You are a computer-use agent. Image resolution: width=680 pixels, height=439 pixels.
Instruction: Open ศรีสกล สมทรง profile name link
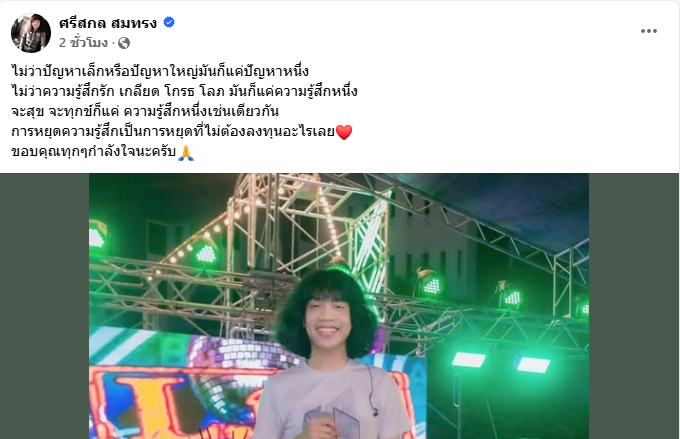[x=108, y=23]
